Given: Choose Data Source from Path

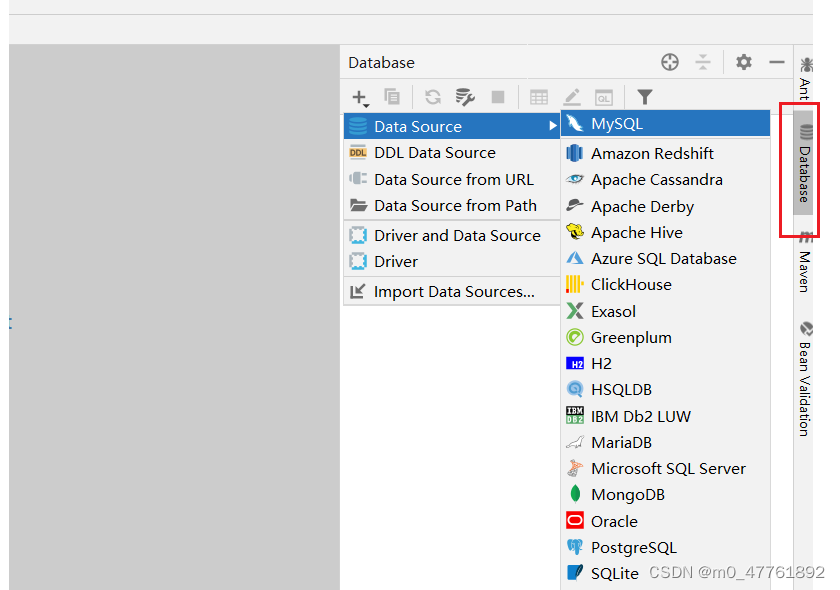Looking at the screenshot, I should (452, 205).
